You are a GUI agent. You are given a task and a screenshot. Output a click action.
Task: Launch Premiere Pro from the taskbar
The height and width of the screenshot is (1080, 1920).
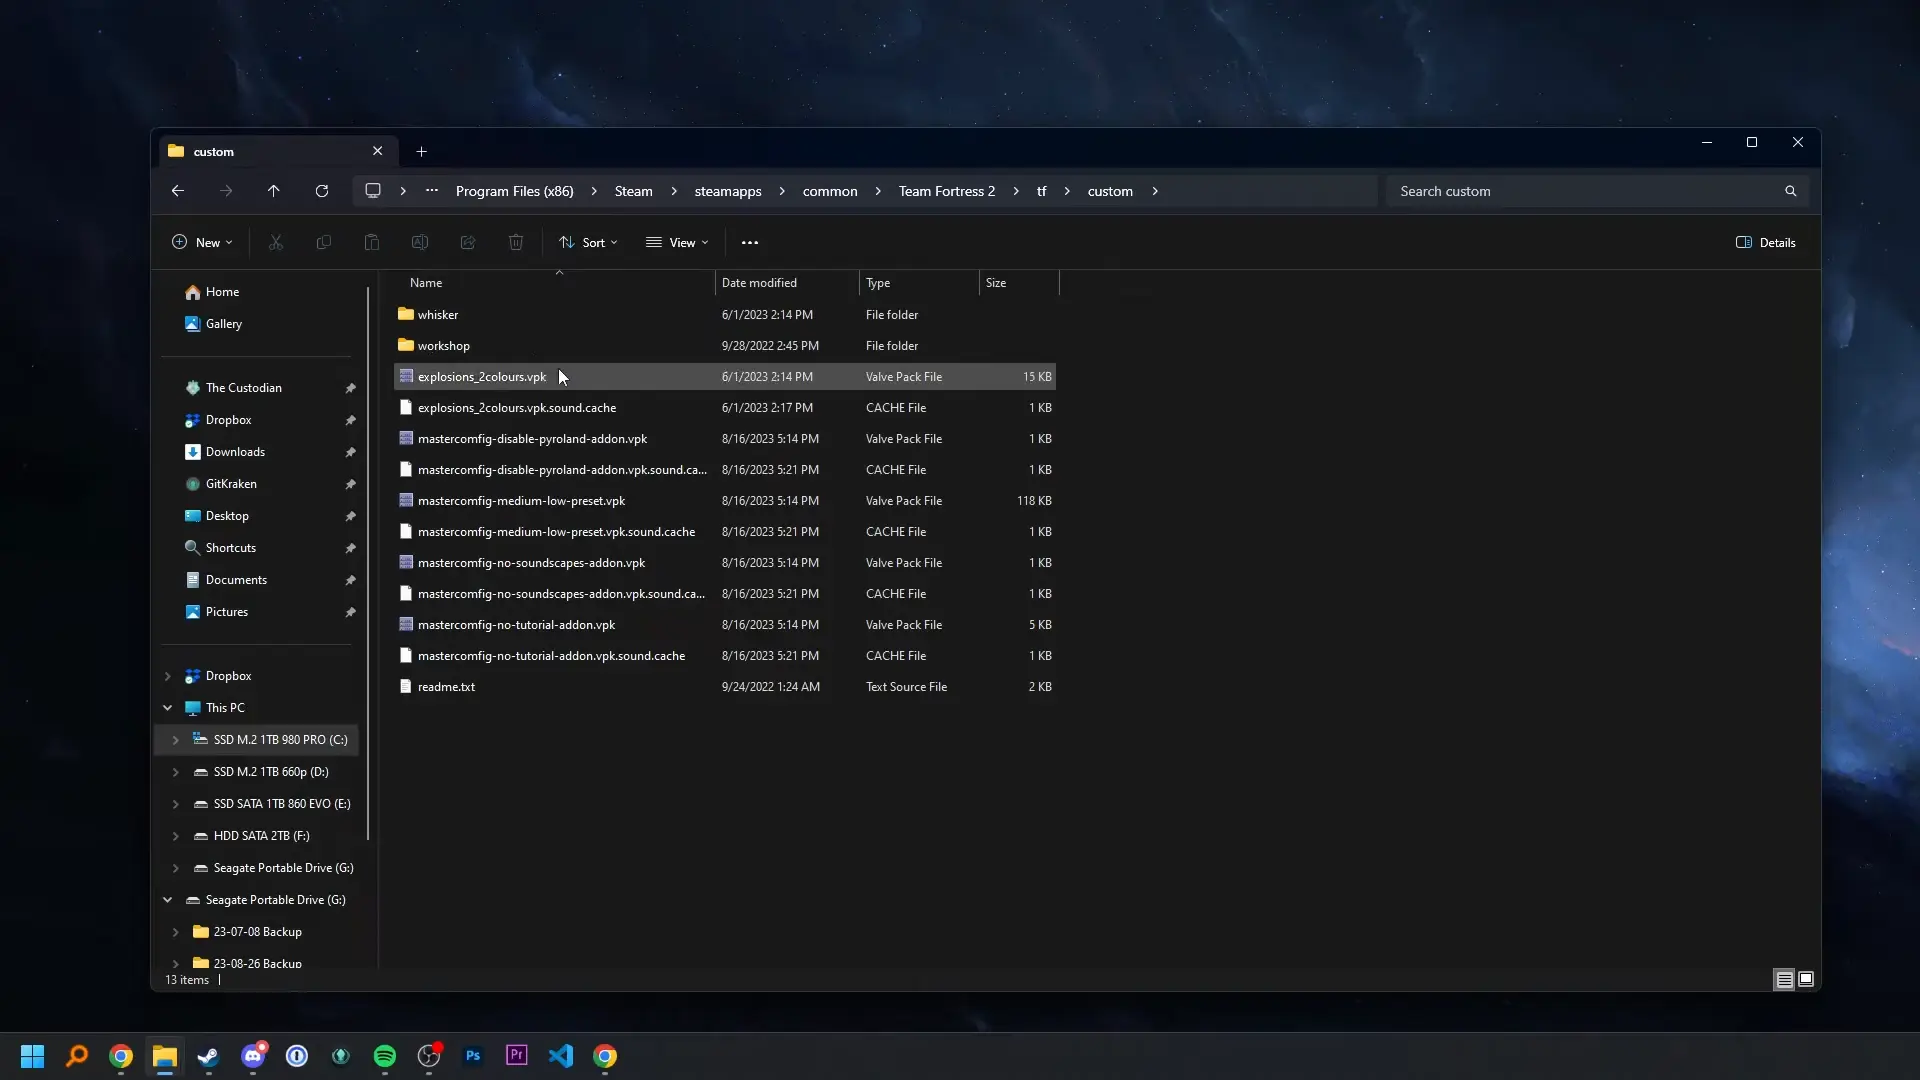[517, 1056]
